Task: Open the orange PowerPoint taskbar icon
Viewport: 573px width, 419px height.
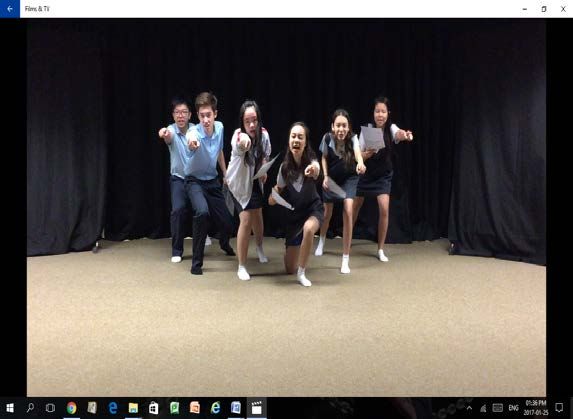Action: tap(195, 408)
